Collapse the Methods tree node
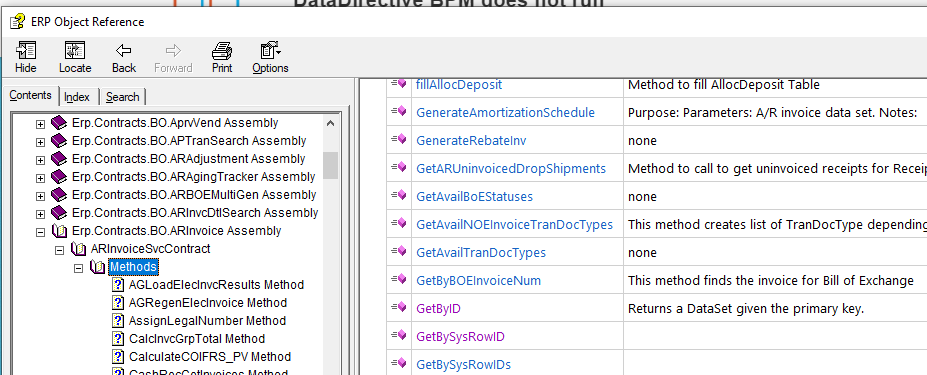 tap(78, 268)
